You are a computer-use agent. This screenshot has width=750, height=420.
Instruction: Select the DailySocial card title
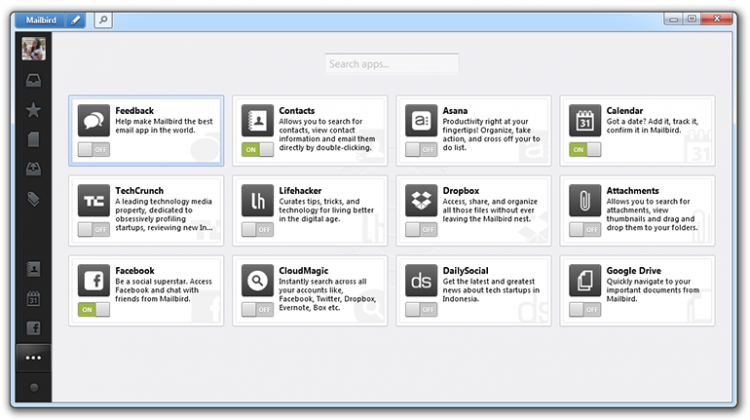(465, 270)
